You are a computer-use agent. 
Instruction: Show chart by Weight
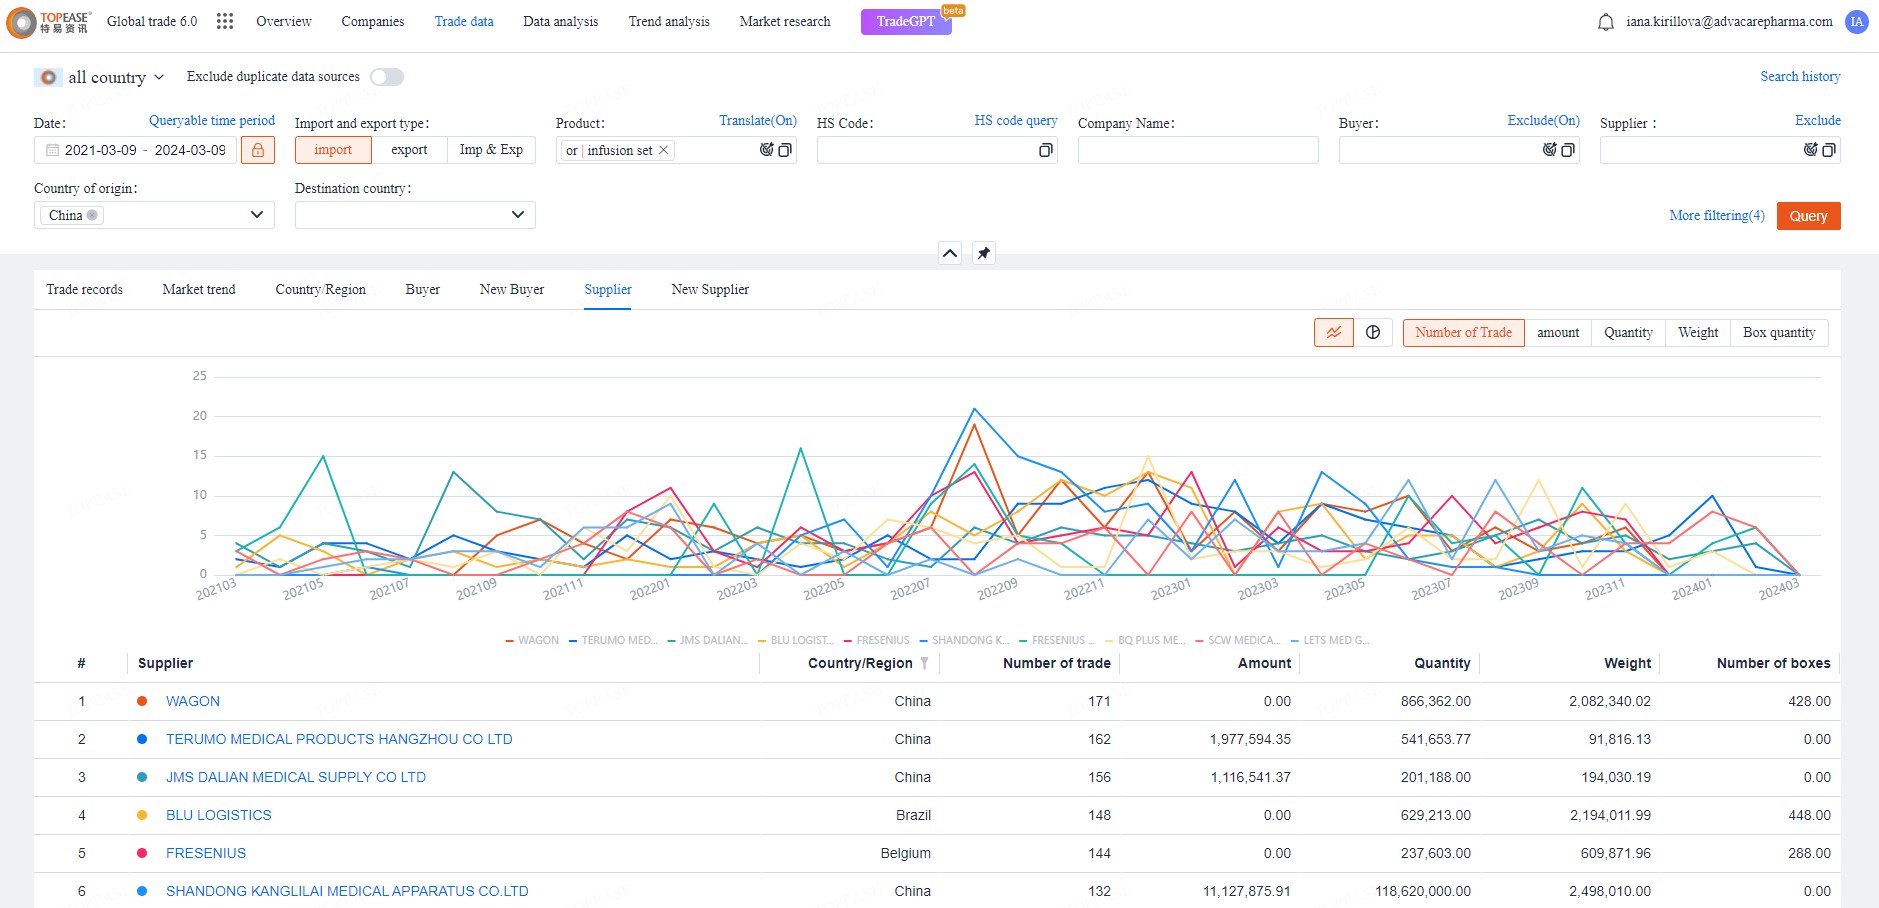coord(1698,333)
